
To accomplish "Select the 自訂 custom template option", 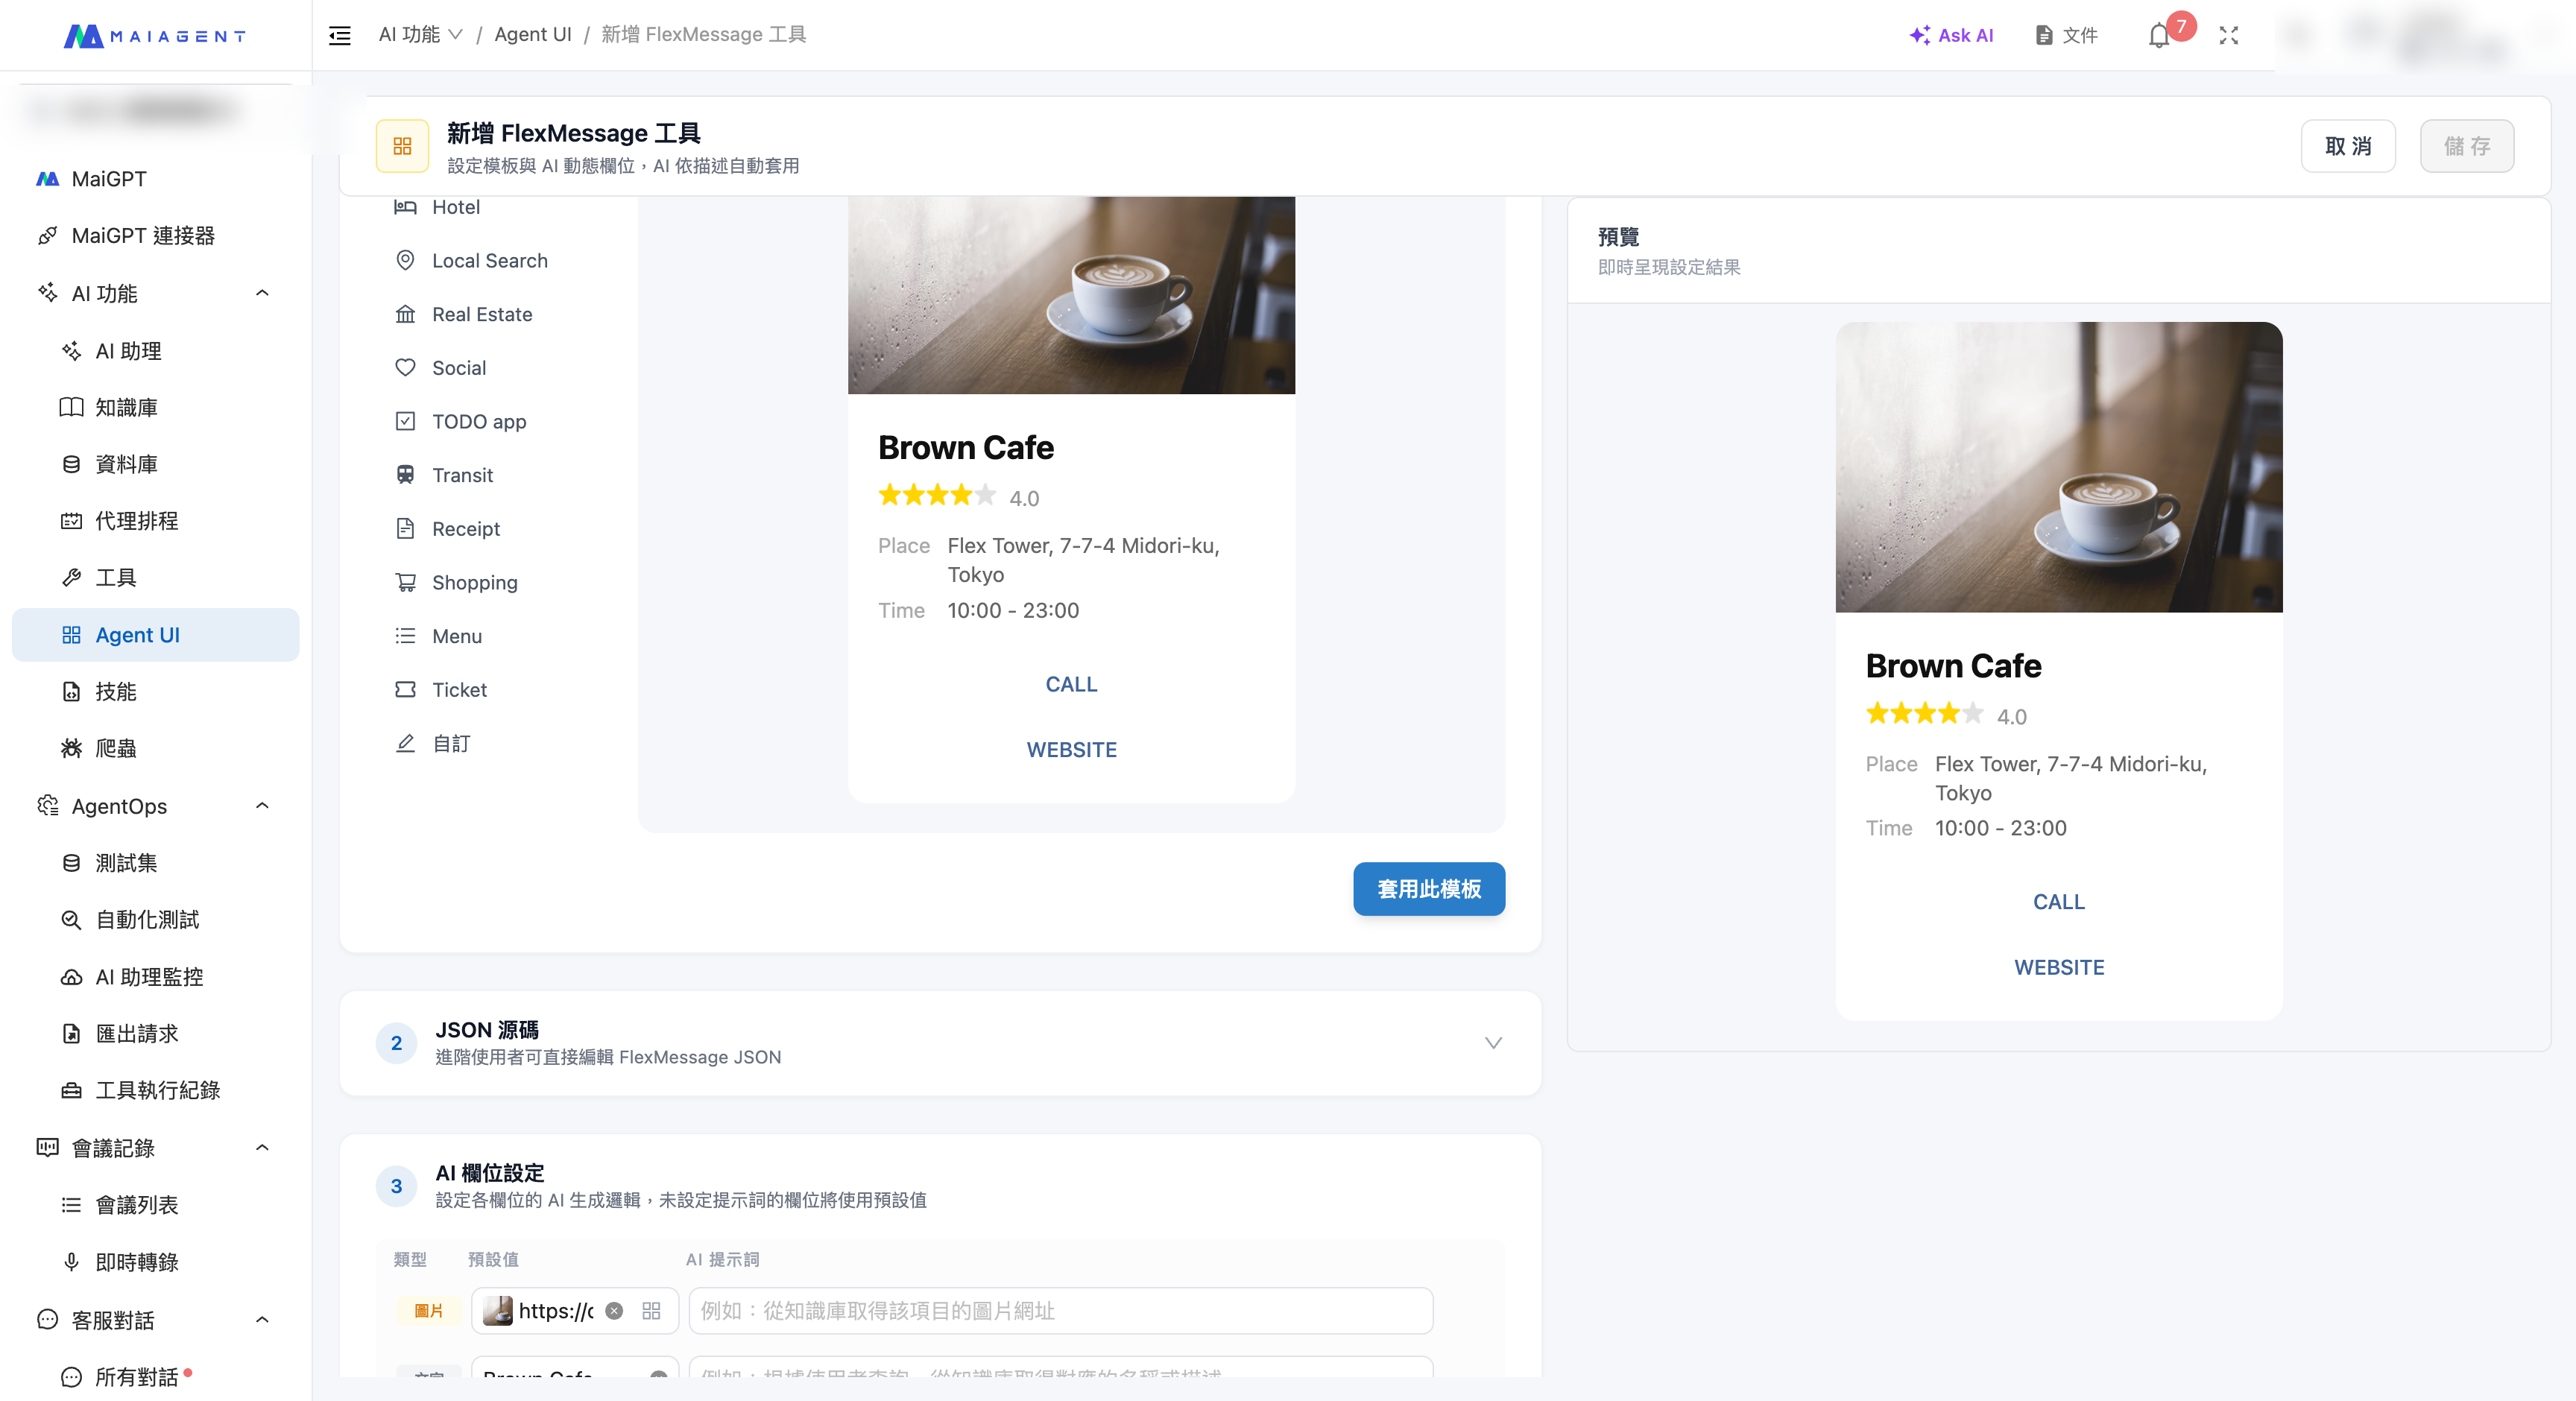I will coord(451,743).
